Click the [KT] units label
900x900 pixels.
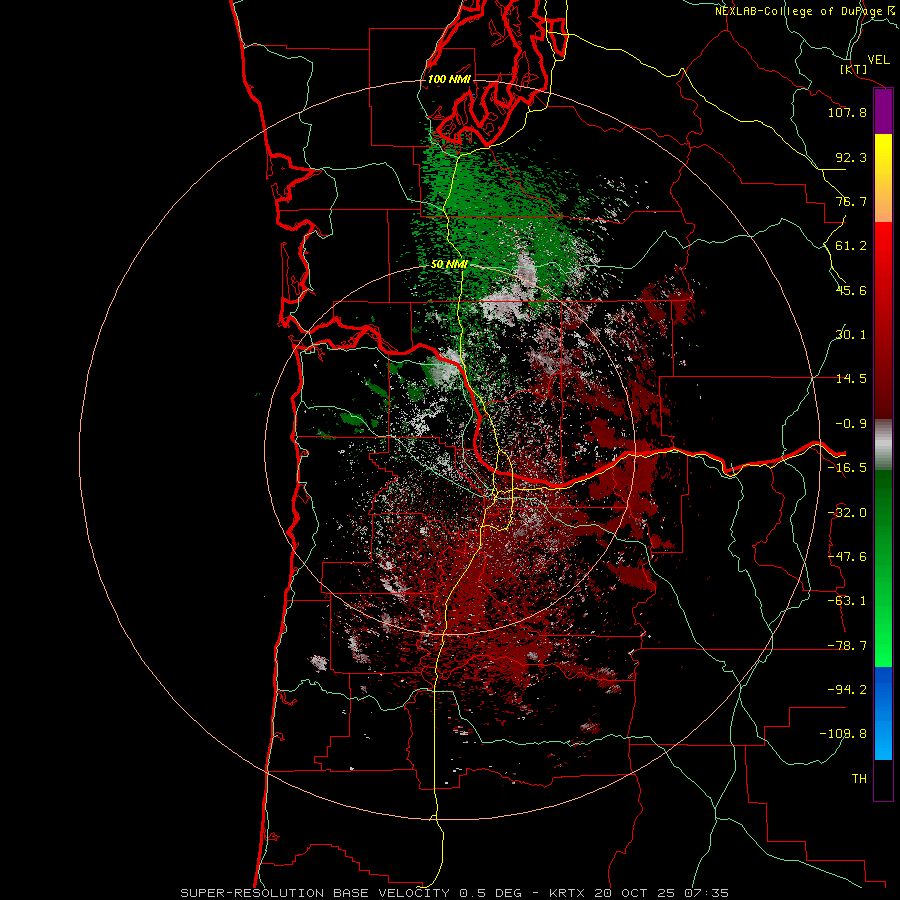pos(854,69)
